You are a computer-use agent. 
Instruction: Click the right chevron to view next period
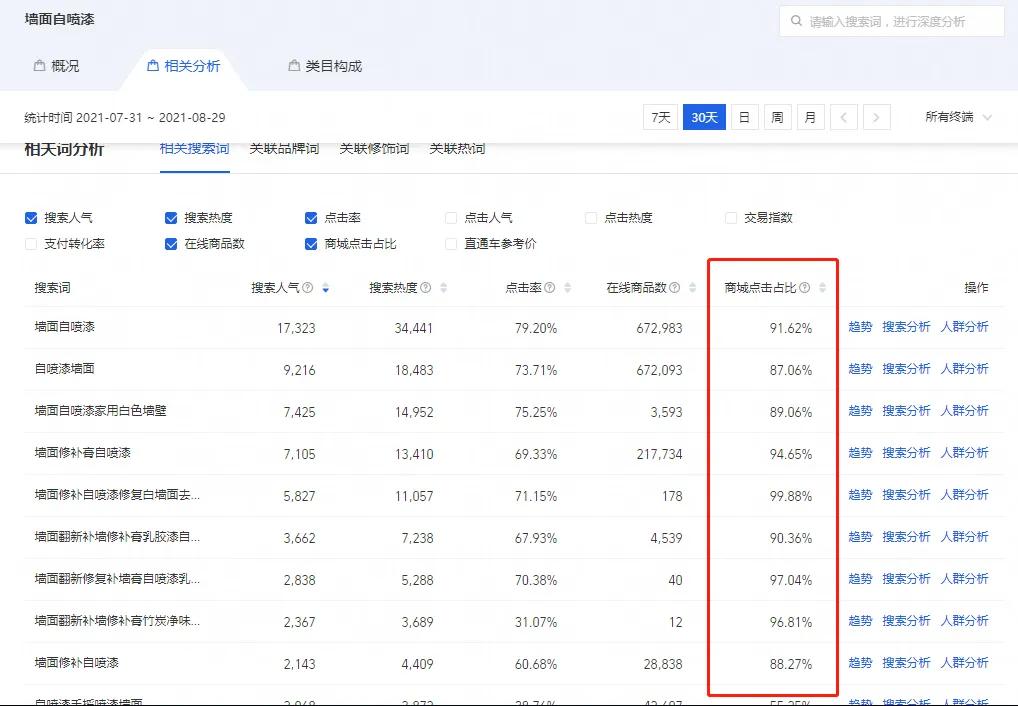click(877, 117)
